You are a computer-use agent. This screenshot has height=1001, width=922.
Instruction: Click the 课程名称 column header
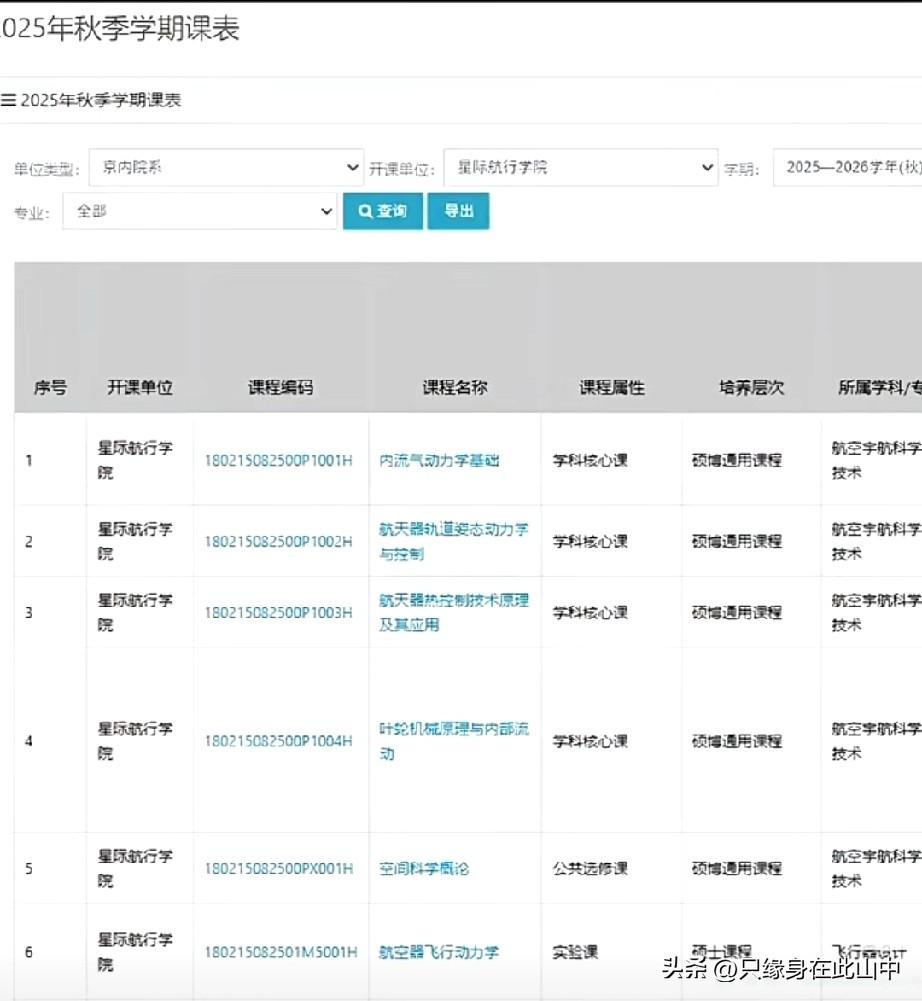tap(455, 388)
